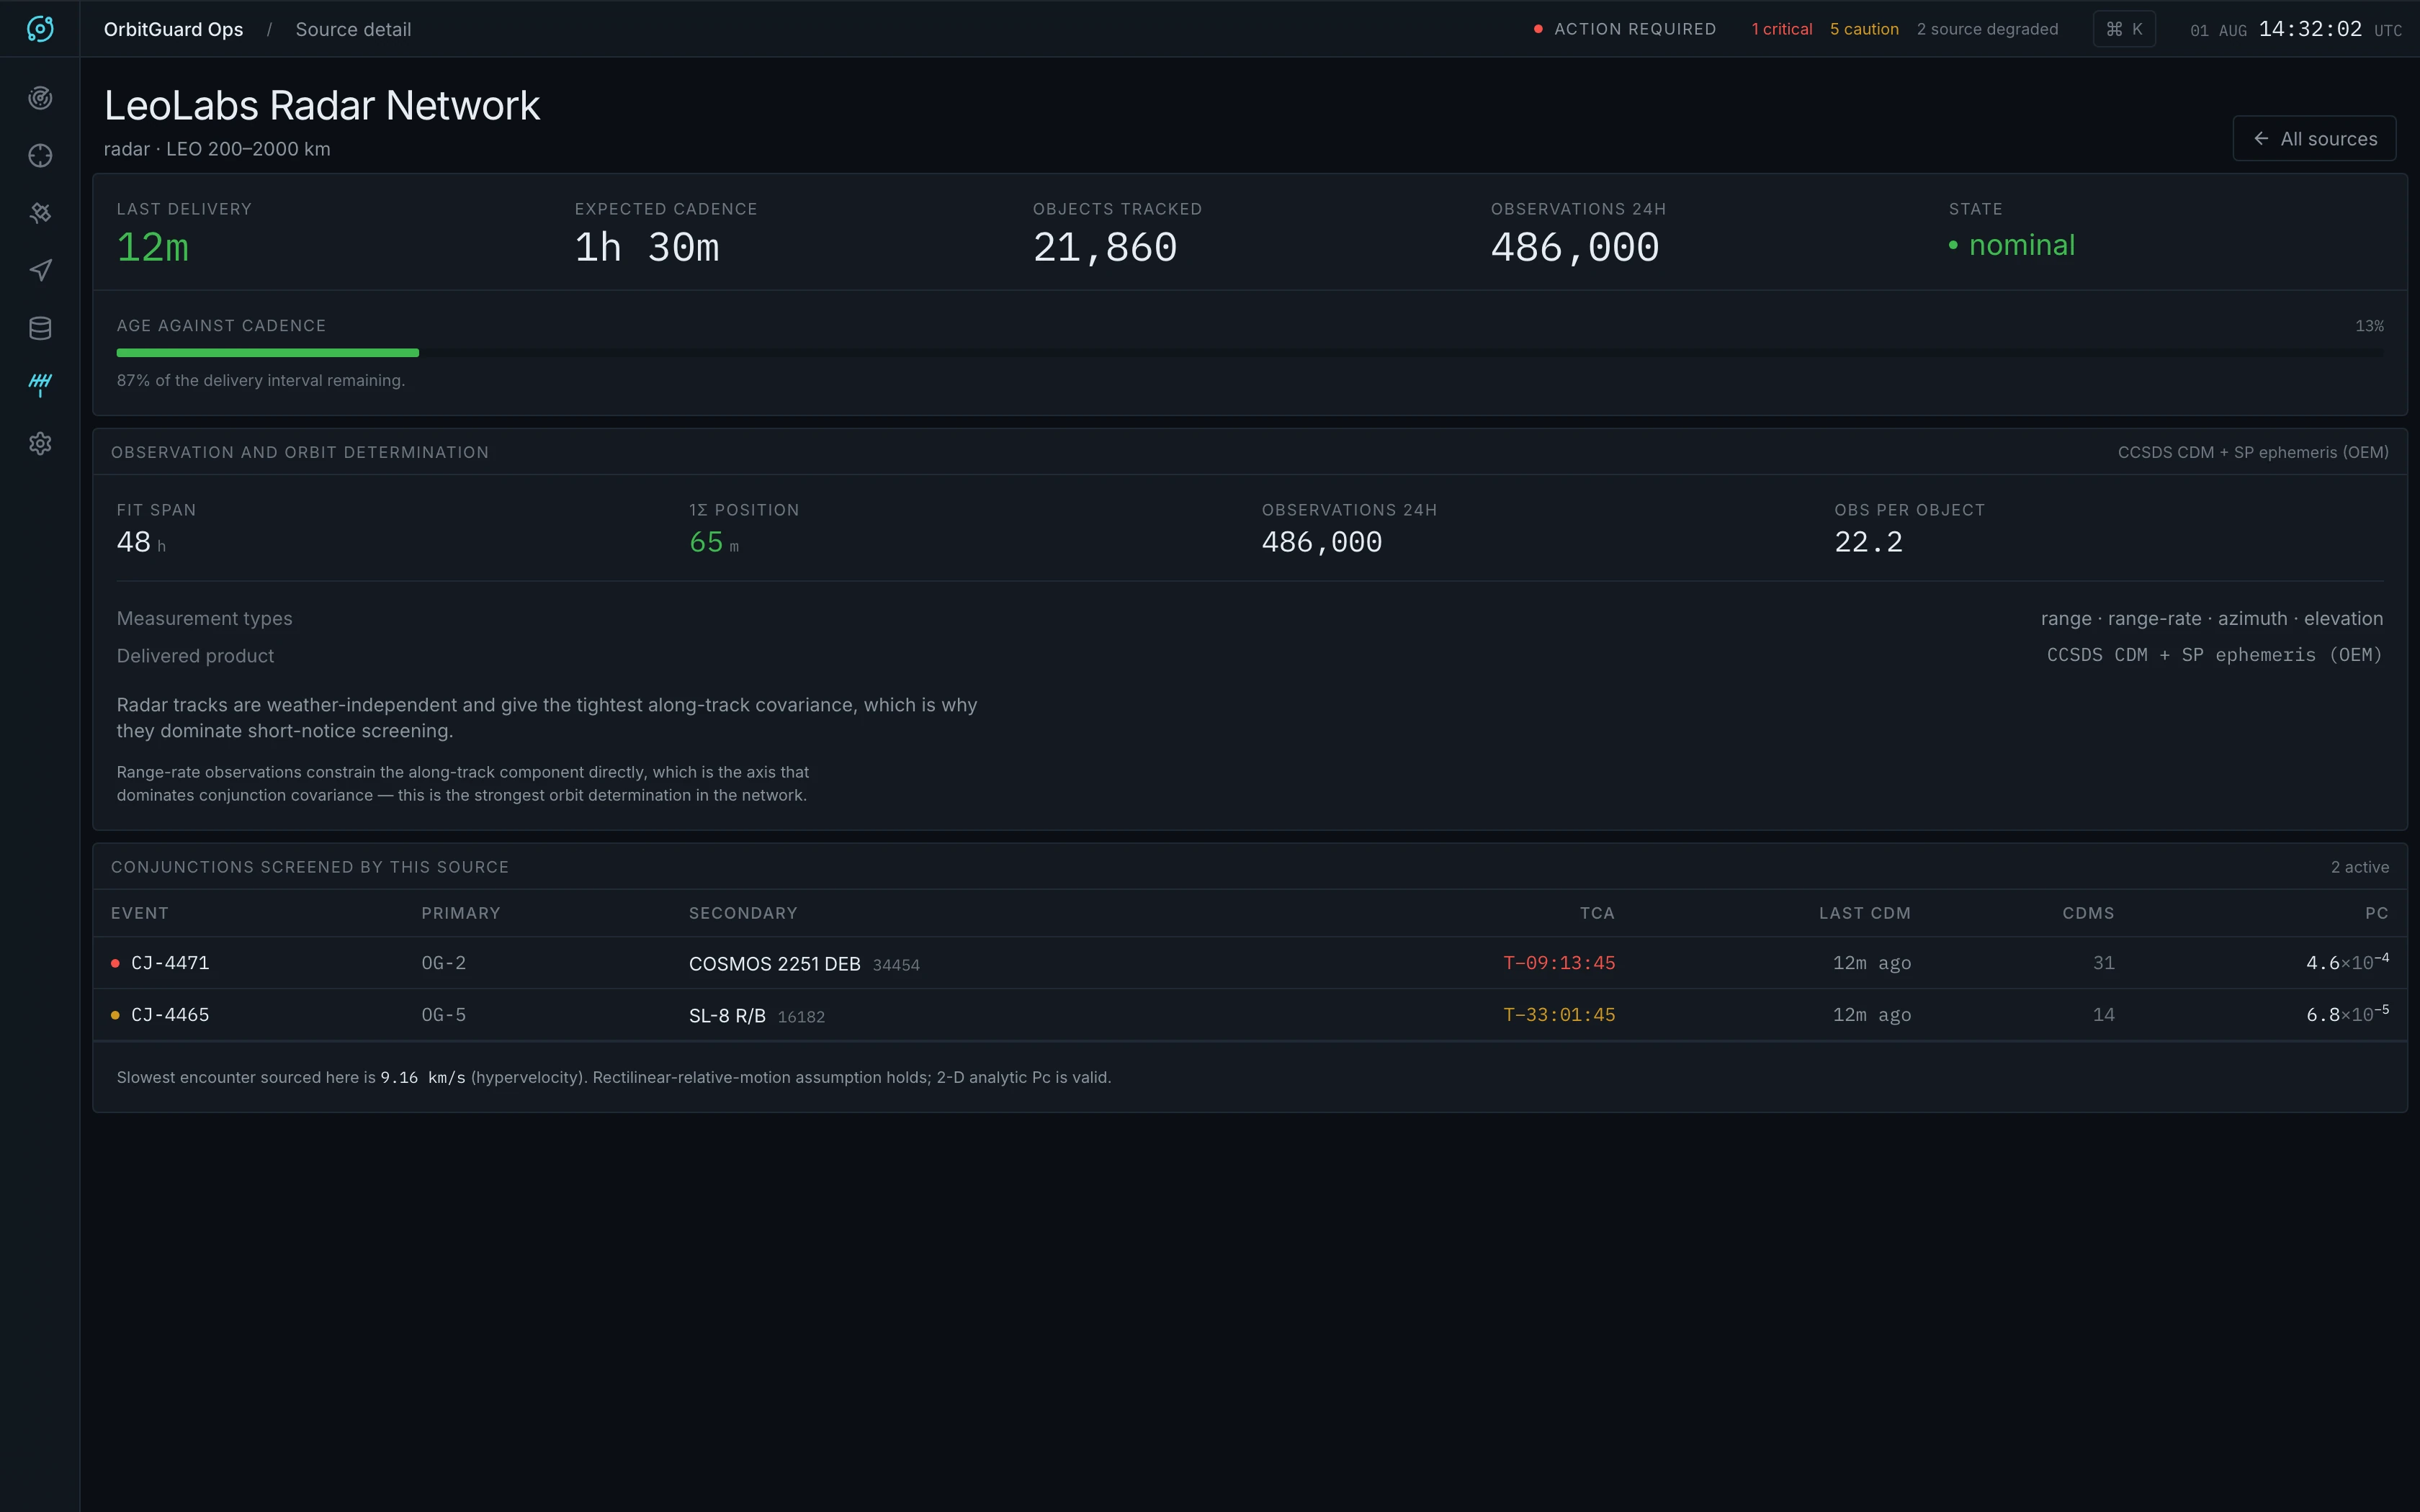Click the 4.6×10⁻⁴ Pc value

pos(2347,962)
